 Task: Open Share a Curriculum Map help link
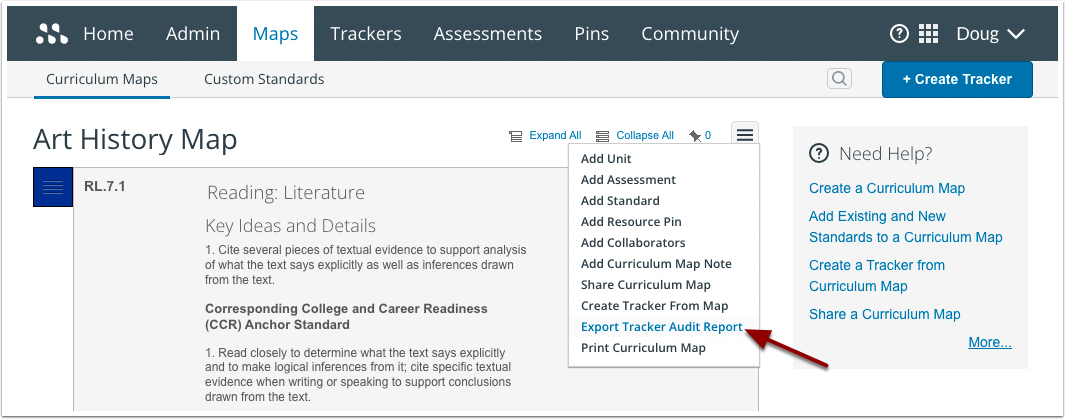coord(884,314)
